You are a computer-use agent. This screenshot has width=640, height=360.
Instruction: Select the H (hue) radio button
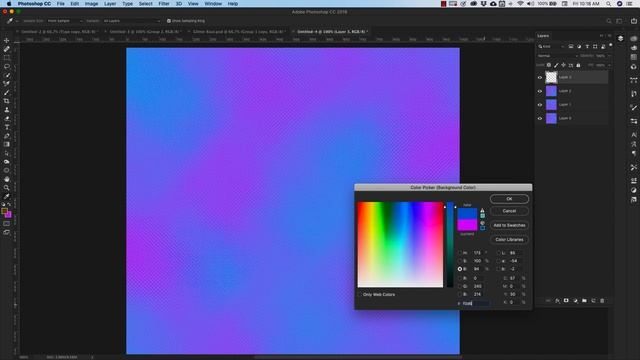click(460, 253)
